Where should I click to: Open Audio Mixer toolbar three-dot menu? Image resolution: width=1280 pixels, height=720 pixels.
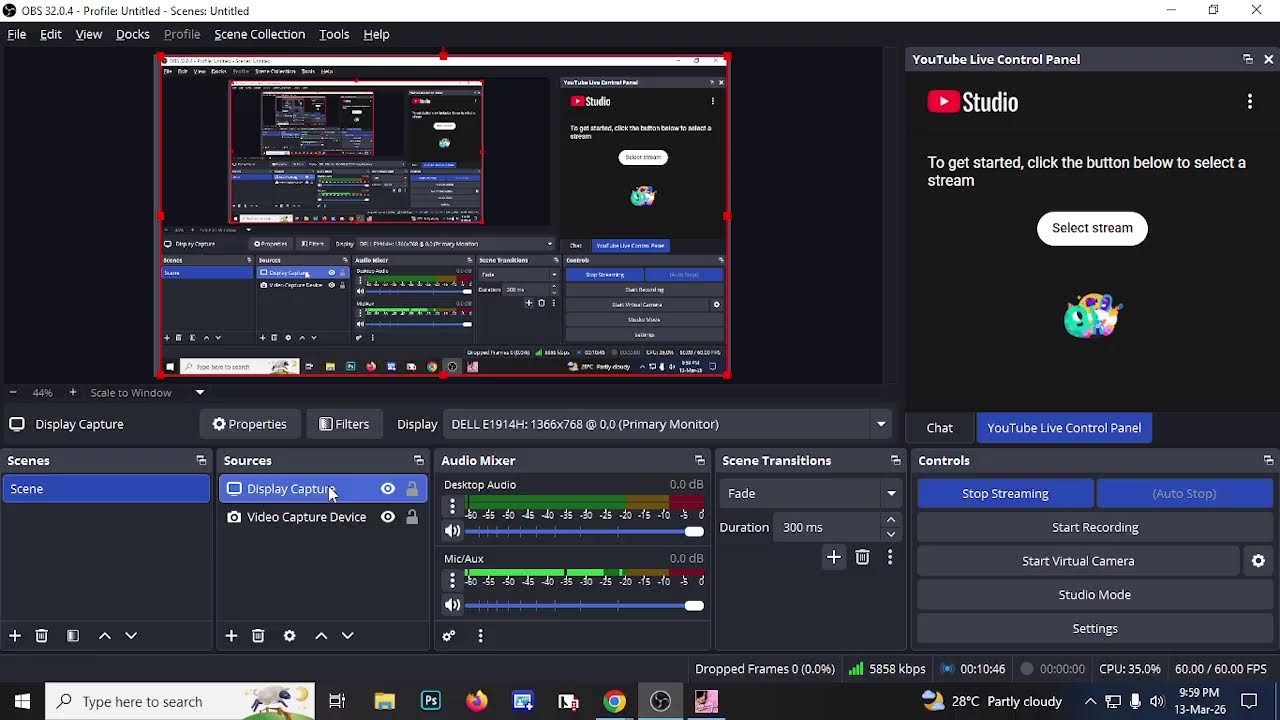coord(480,636)
